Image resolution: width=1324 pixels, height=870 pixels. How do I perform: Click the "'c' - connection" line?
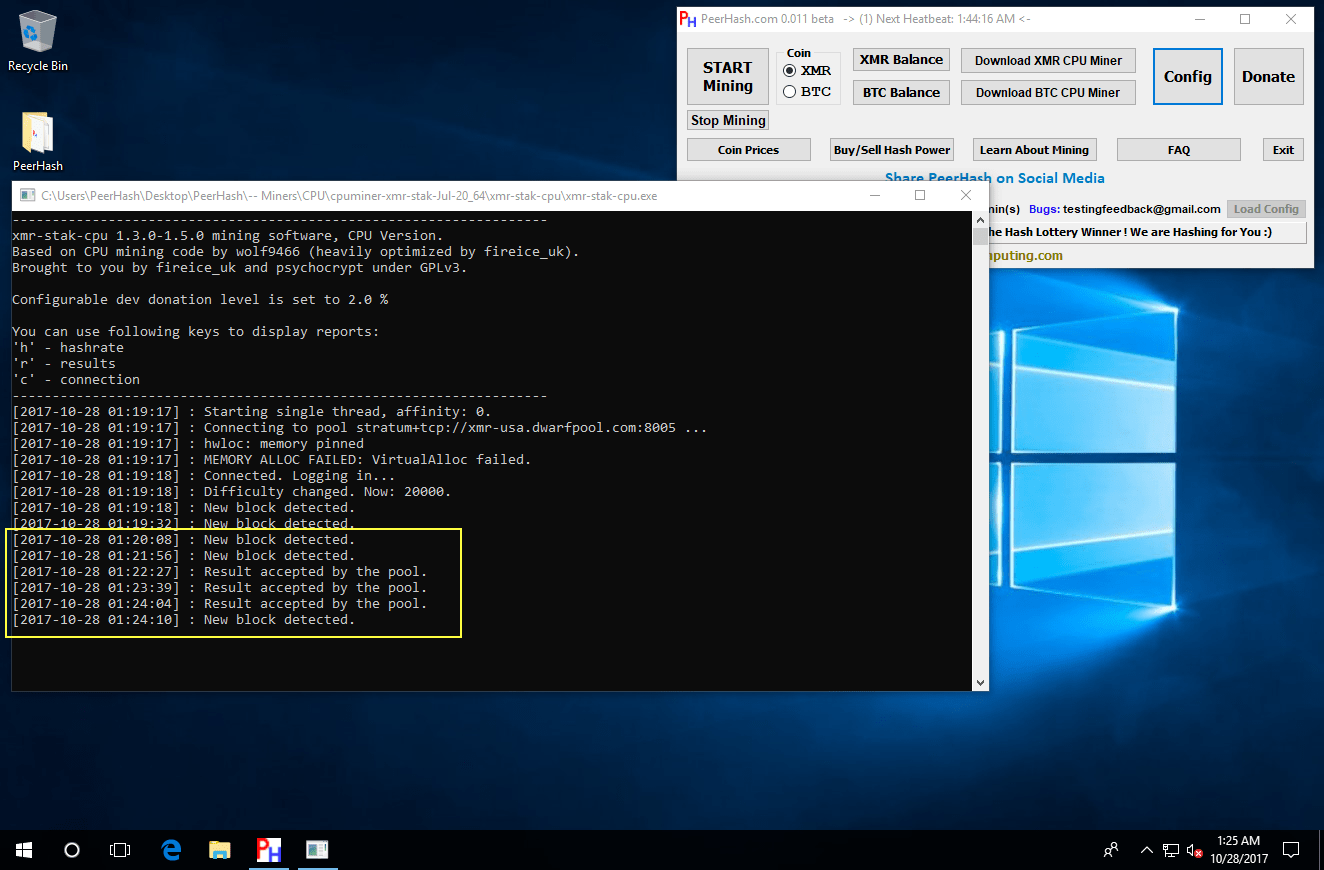(x=76, y=379)
